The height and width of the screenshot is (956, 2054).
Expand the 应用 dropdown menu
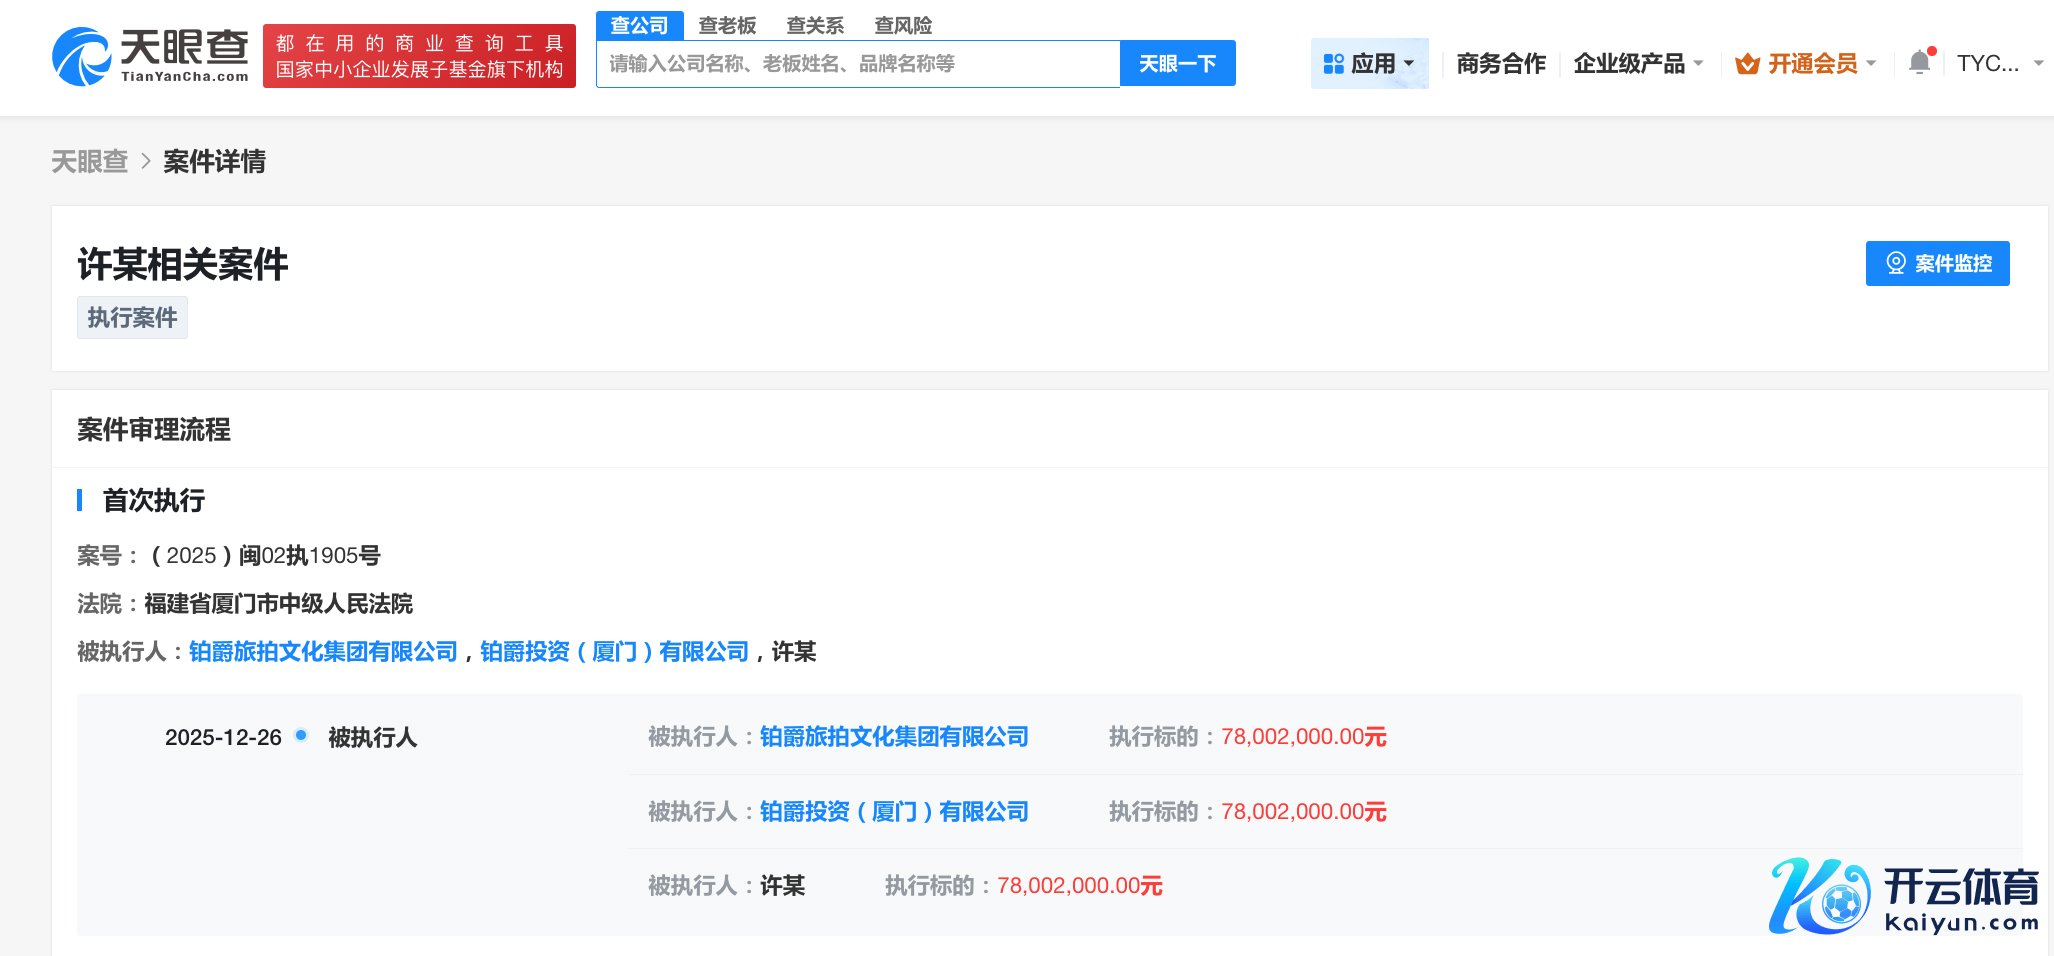coord(1409,64)
